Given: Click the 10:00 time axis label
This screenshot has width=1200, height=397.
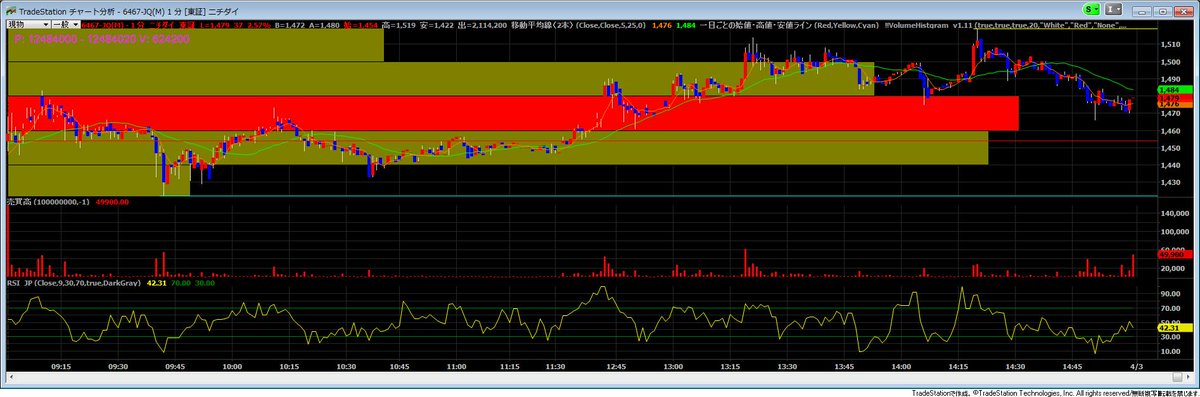Looking at the screenshot, I should coord(232,367).
